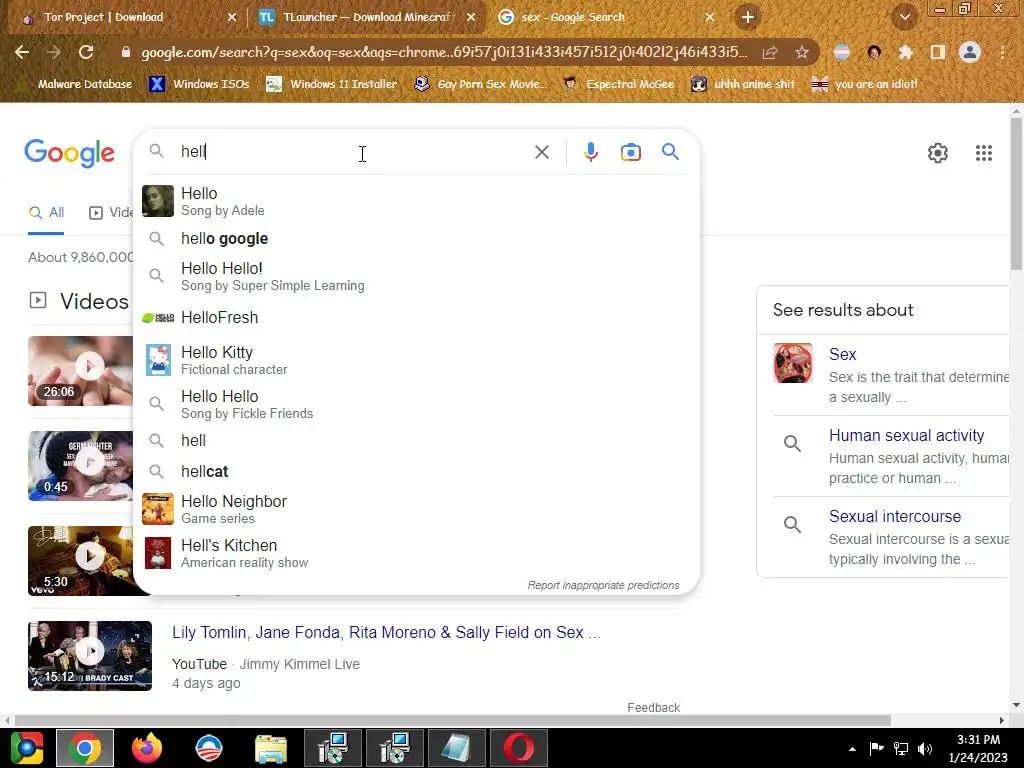Open Google quick settings gear
This screenshot has width=1024, height=768.
pos(938,153)
